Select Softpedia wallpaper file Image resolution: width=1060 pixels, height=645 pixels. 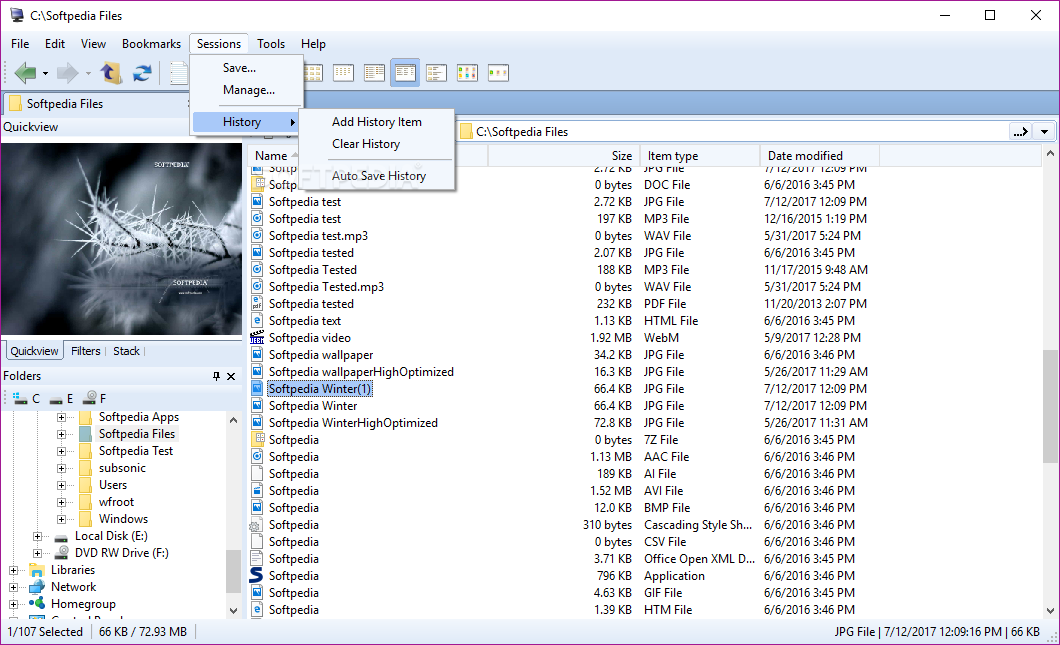(321, 355)
